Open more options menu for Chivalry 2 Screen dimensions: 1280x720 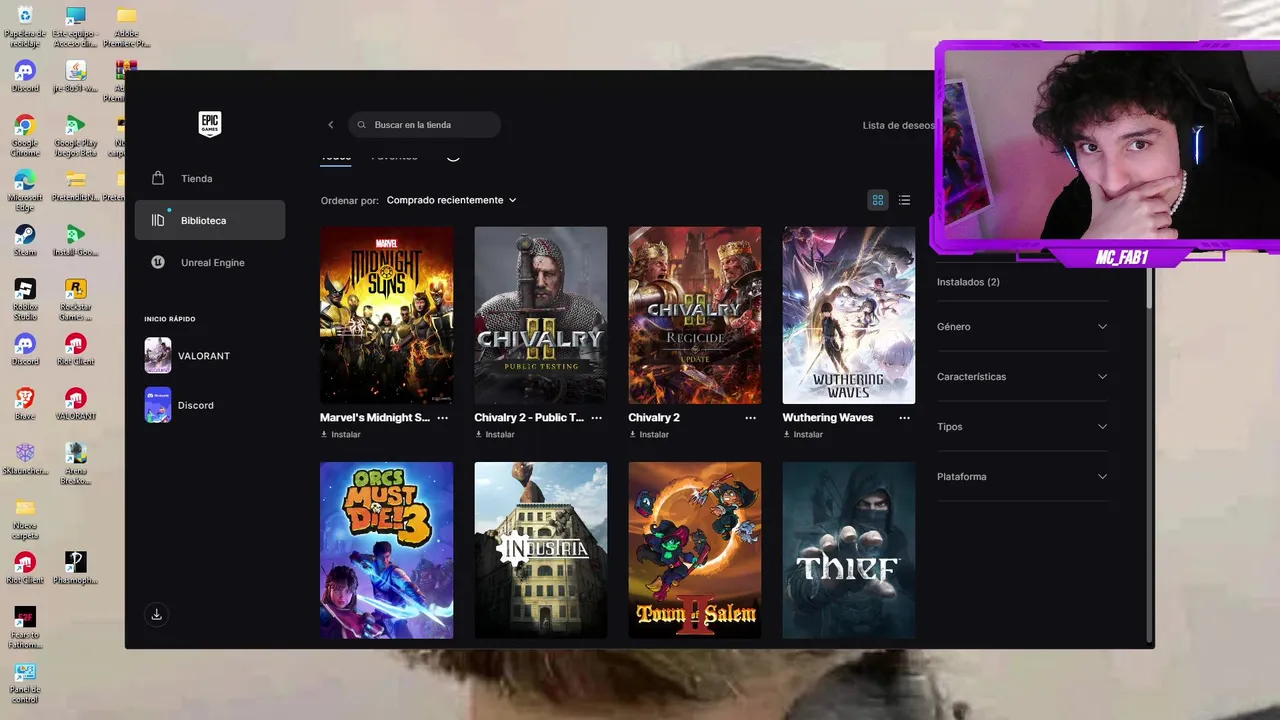751,418
